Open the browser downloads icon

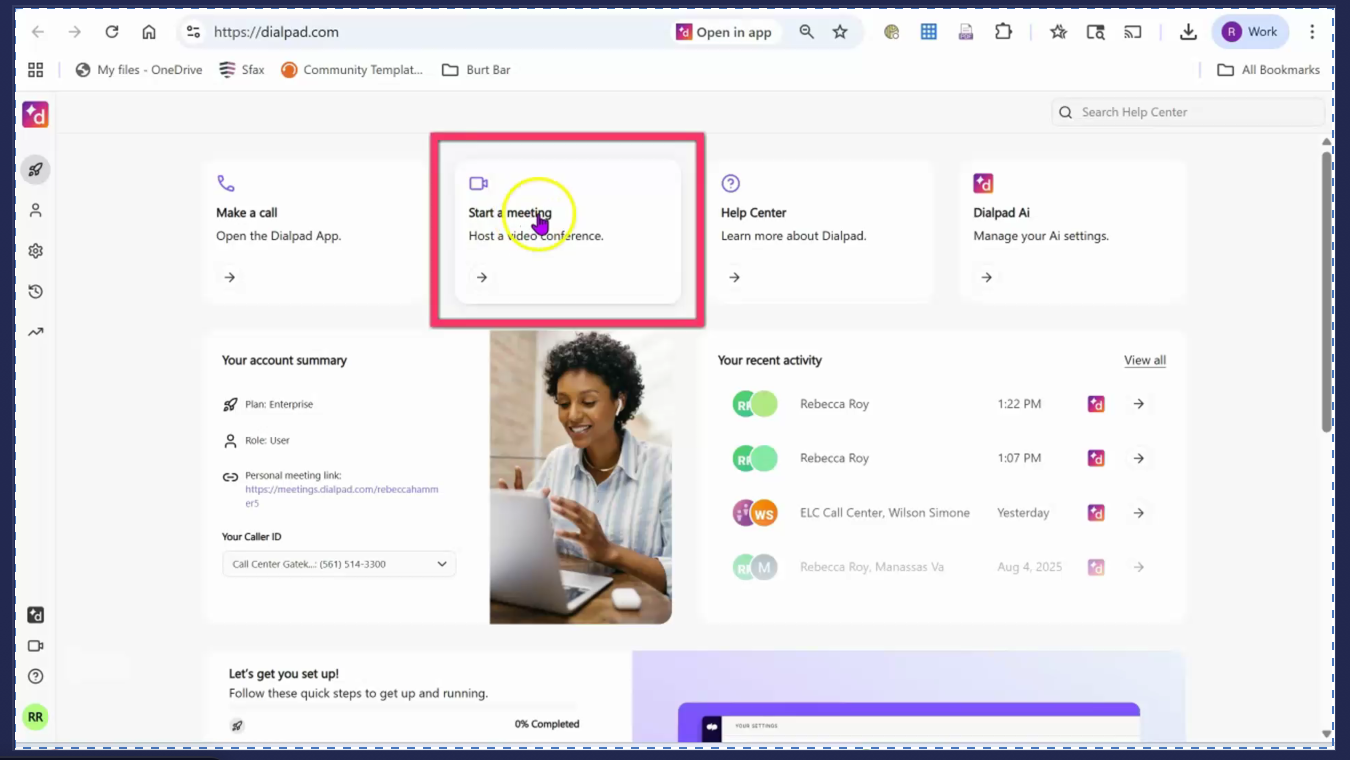tap(1188, 32)
